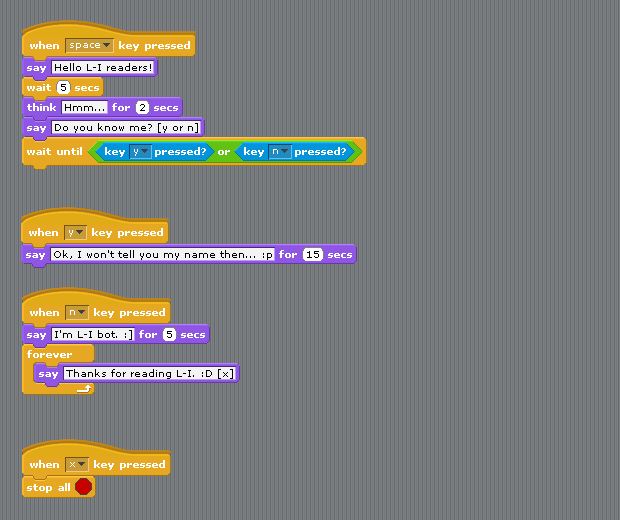Click the wait 5 secs number field

pyautogui.click(x=63, y=87)
